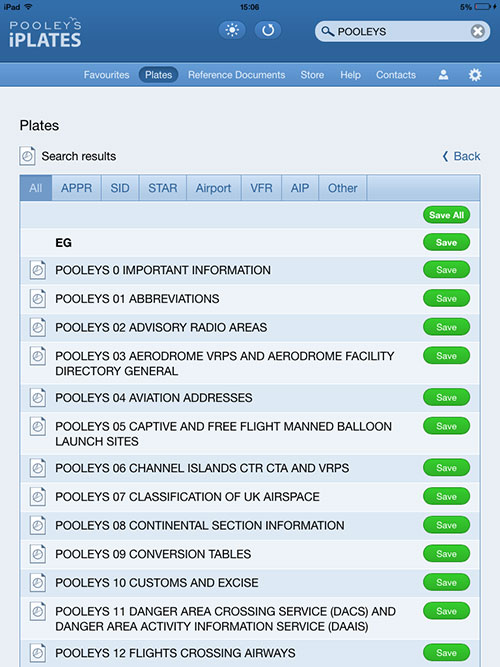Screen dimensions: 500x667
Task: Go to the Store
Action: pyautogui.click(x=312, y=75)
